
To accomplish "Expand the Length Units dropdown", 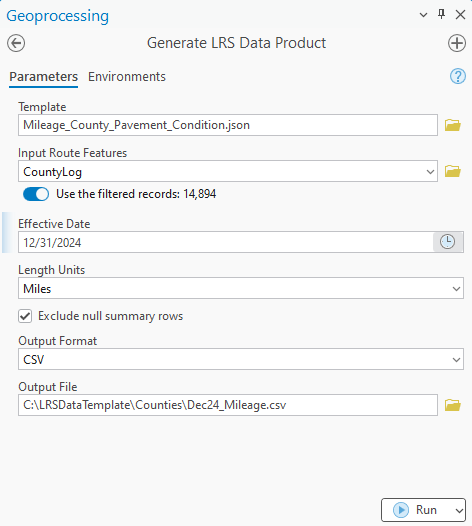I will pos(456,288).
